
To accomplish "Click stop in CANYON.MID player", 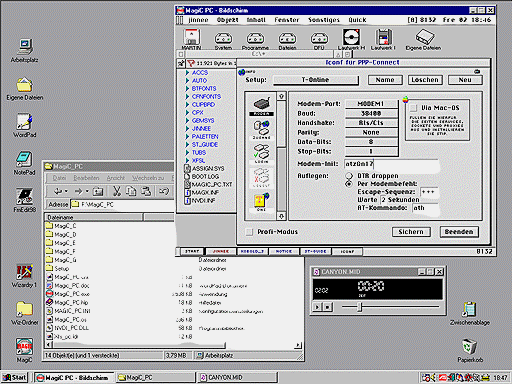I will pos(328,307).
